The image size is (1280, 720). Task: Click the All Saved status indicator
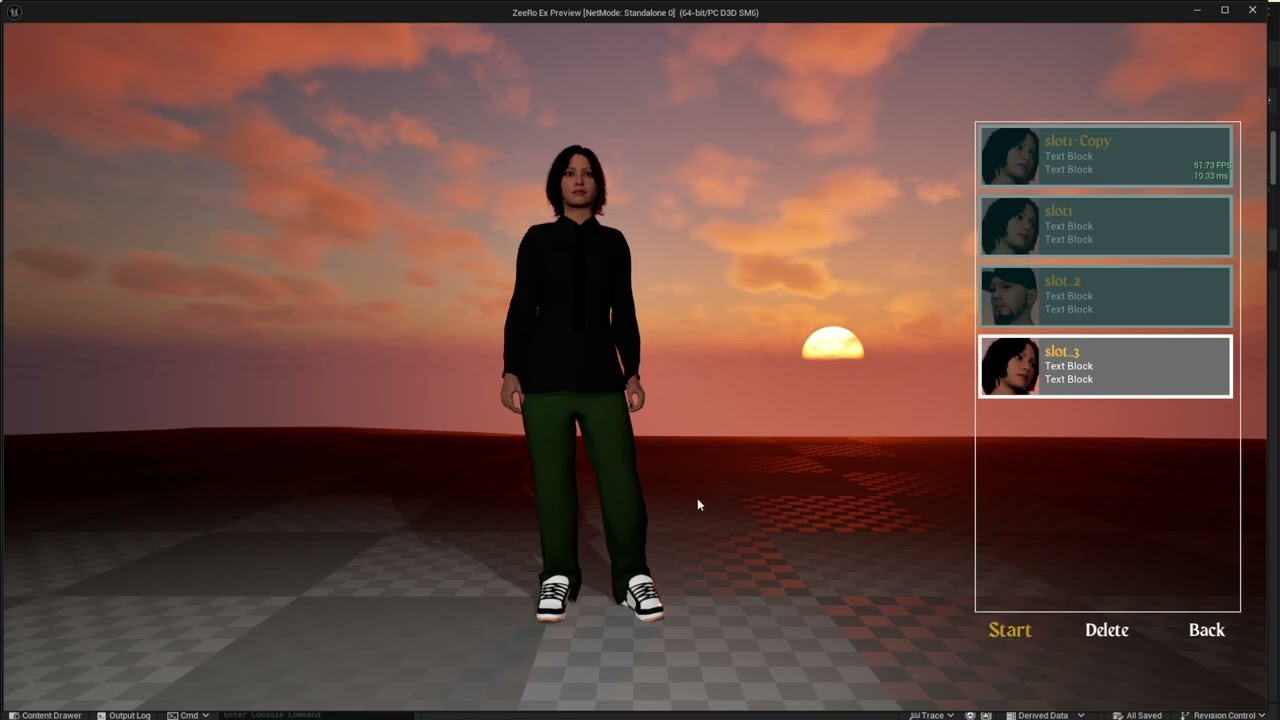1137,715
